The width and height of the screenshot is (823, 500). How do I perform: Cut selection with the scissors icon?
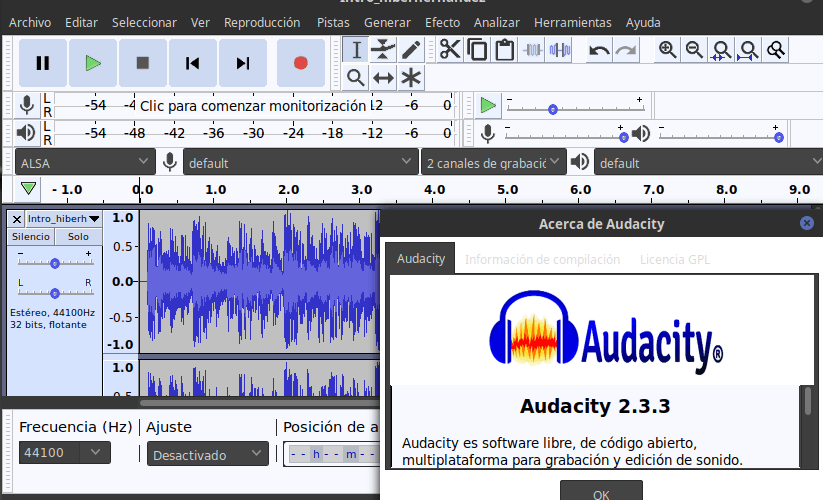[x=450, y=50]
